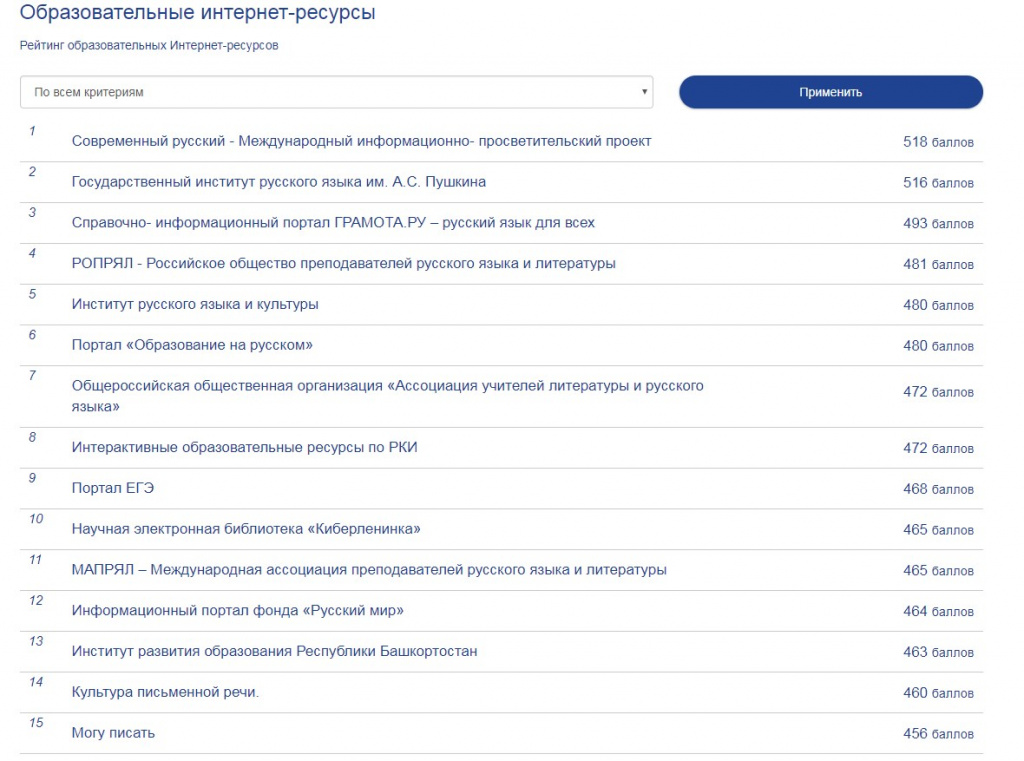Click the "518 баллов" score for the top resource
The width and height of the screenshot is (1024, 761).
[937, 142]
